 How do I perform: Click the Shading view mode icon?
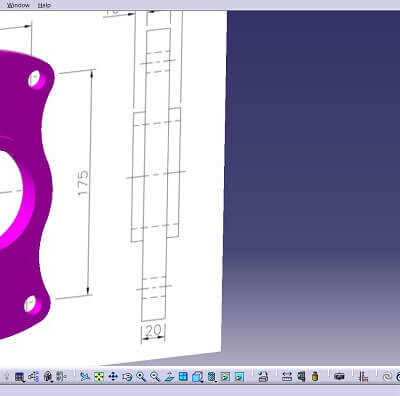(x=212, y=377)
